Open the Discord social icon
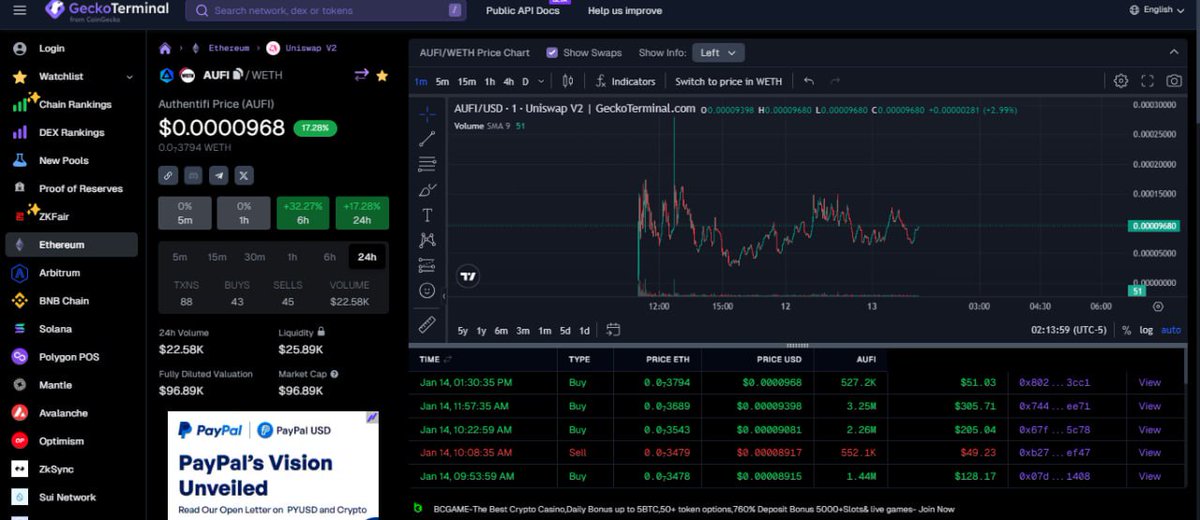The image size is (1200, 520). [193, 175]
